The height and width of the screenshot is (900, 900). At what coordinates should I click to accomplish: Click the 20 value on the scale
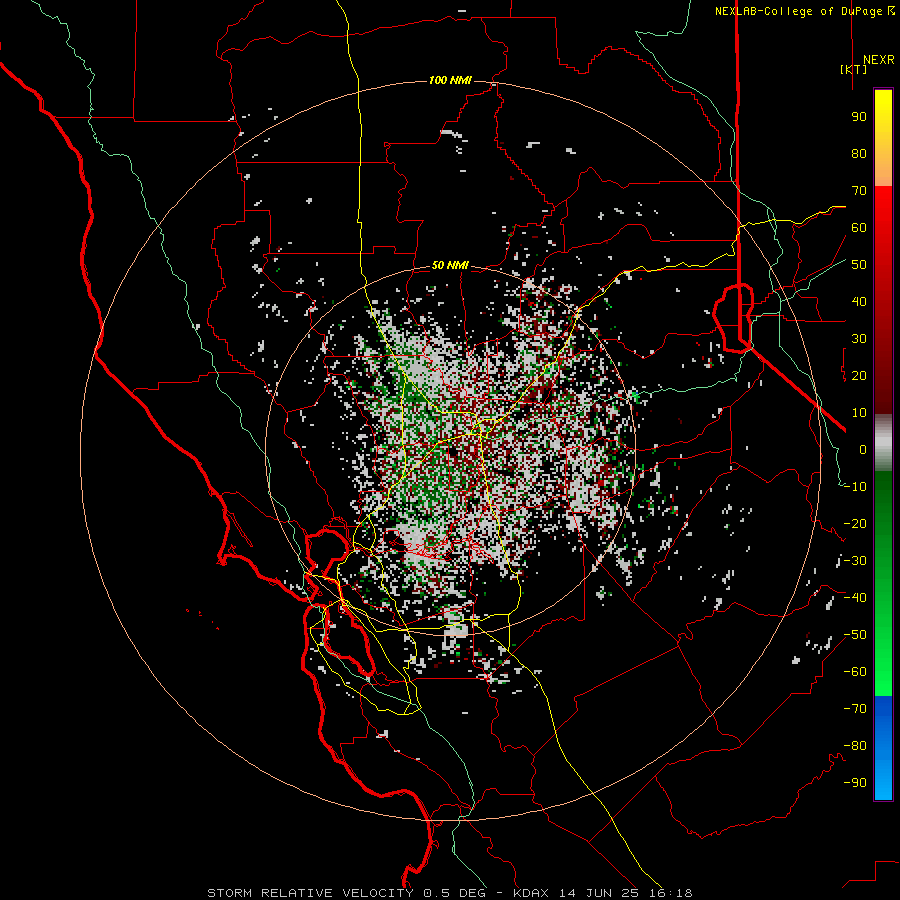(859, 376)
